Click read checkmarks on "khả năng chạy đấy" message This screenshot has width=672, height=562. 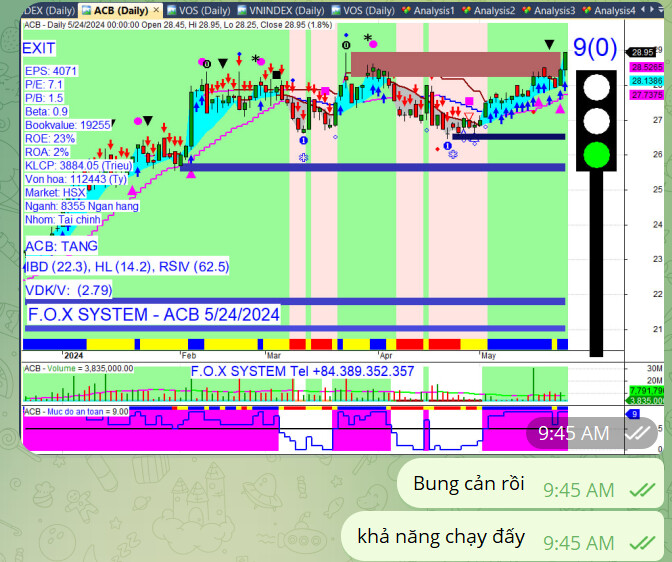642,543
